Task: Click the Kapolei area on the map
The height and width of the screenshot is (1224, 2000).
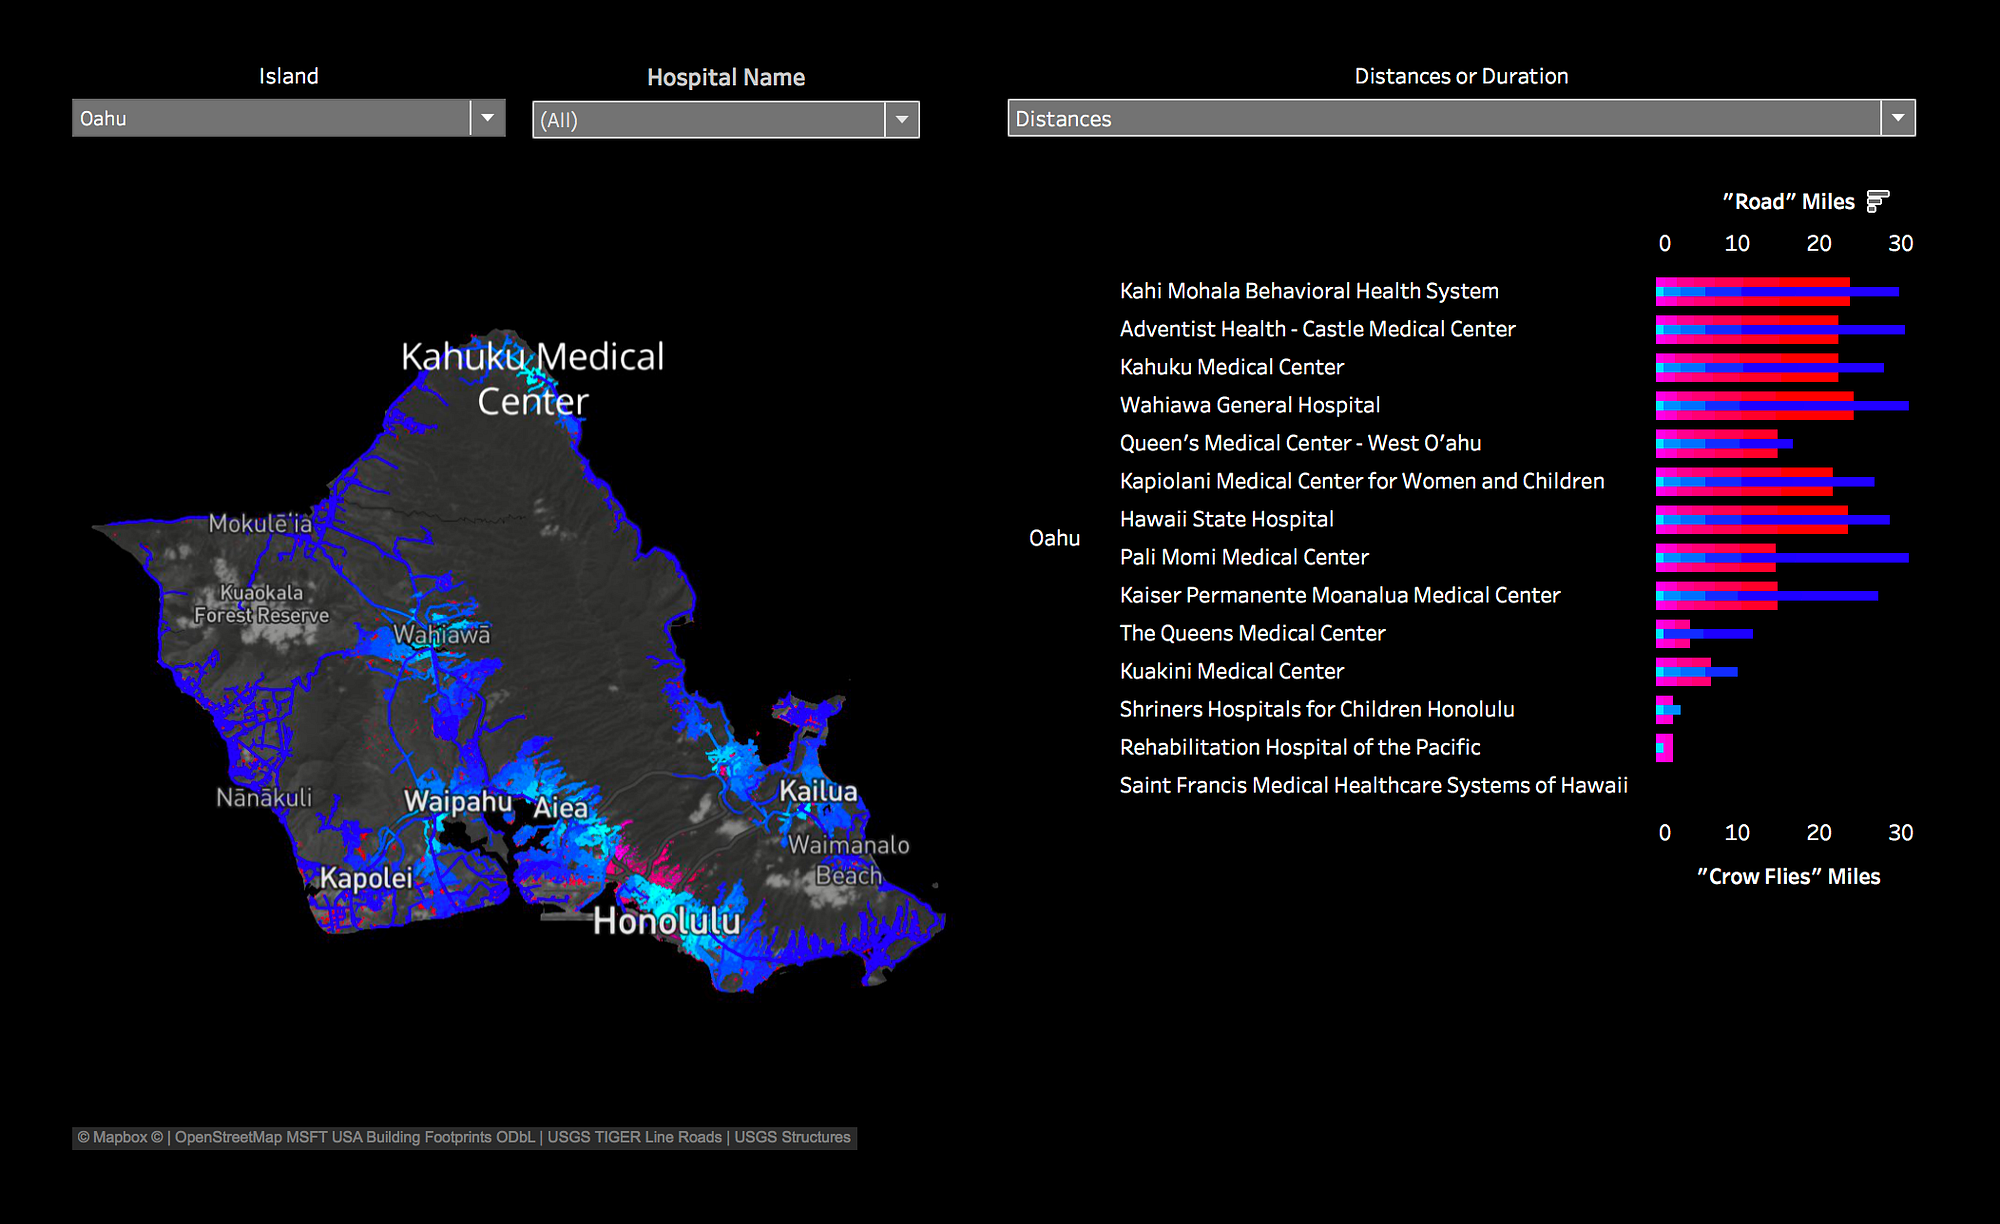Action: (366, 878)
